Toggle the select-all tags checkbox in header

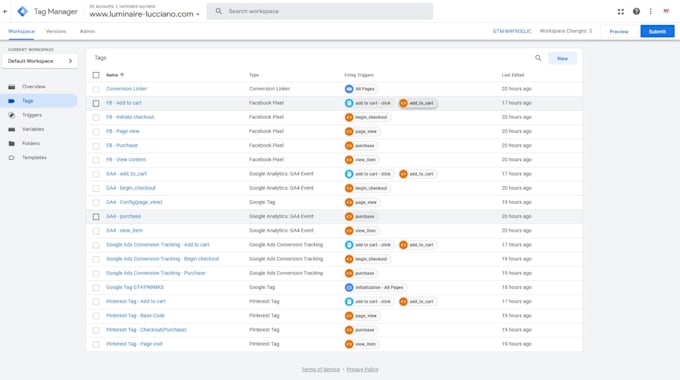96,75
